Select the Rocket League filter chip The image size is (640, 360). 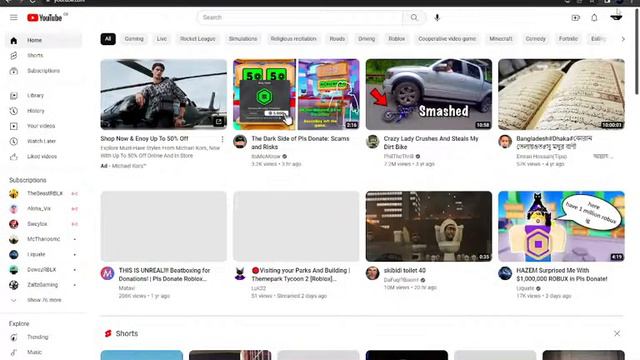tap(198, 39)
